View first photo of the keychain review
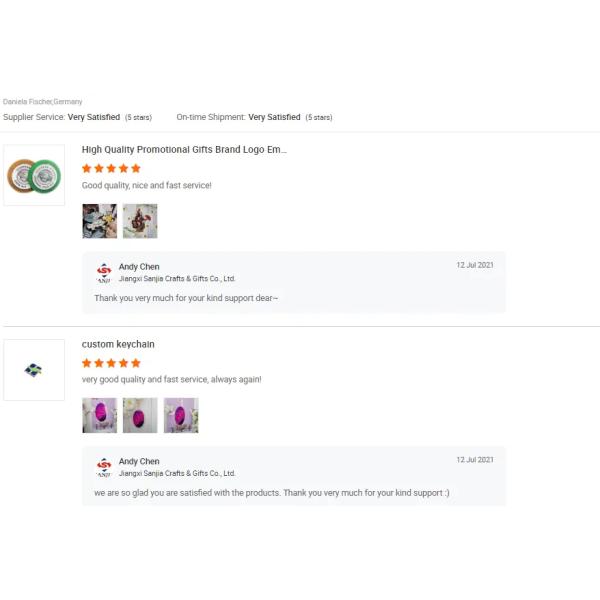600x600 pixels. (99, 415)
